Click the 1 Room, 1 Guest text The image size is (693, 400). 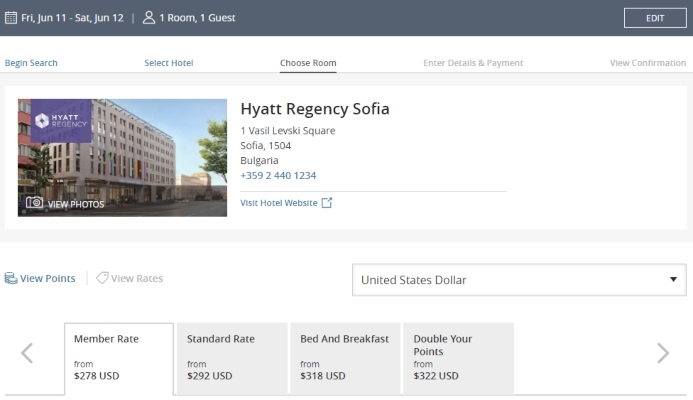click(198, 18)
